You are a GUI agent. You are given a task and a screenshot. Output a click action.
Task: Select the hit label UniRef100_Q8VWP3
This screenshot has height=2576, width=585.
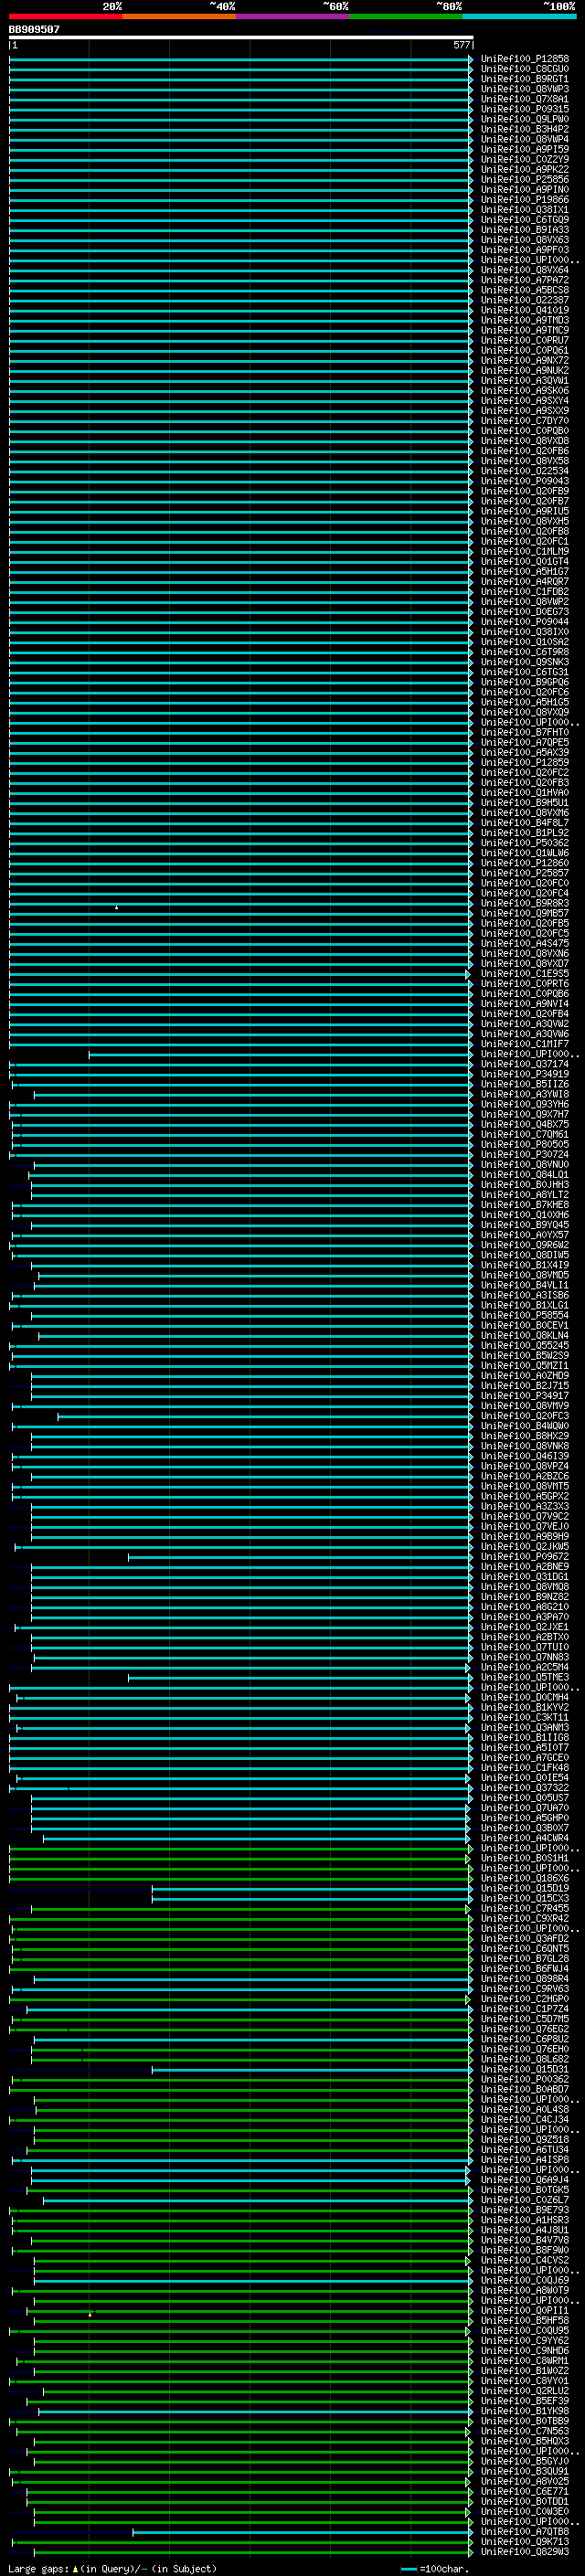click(525, 89)
